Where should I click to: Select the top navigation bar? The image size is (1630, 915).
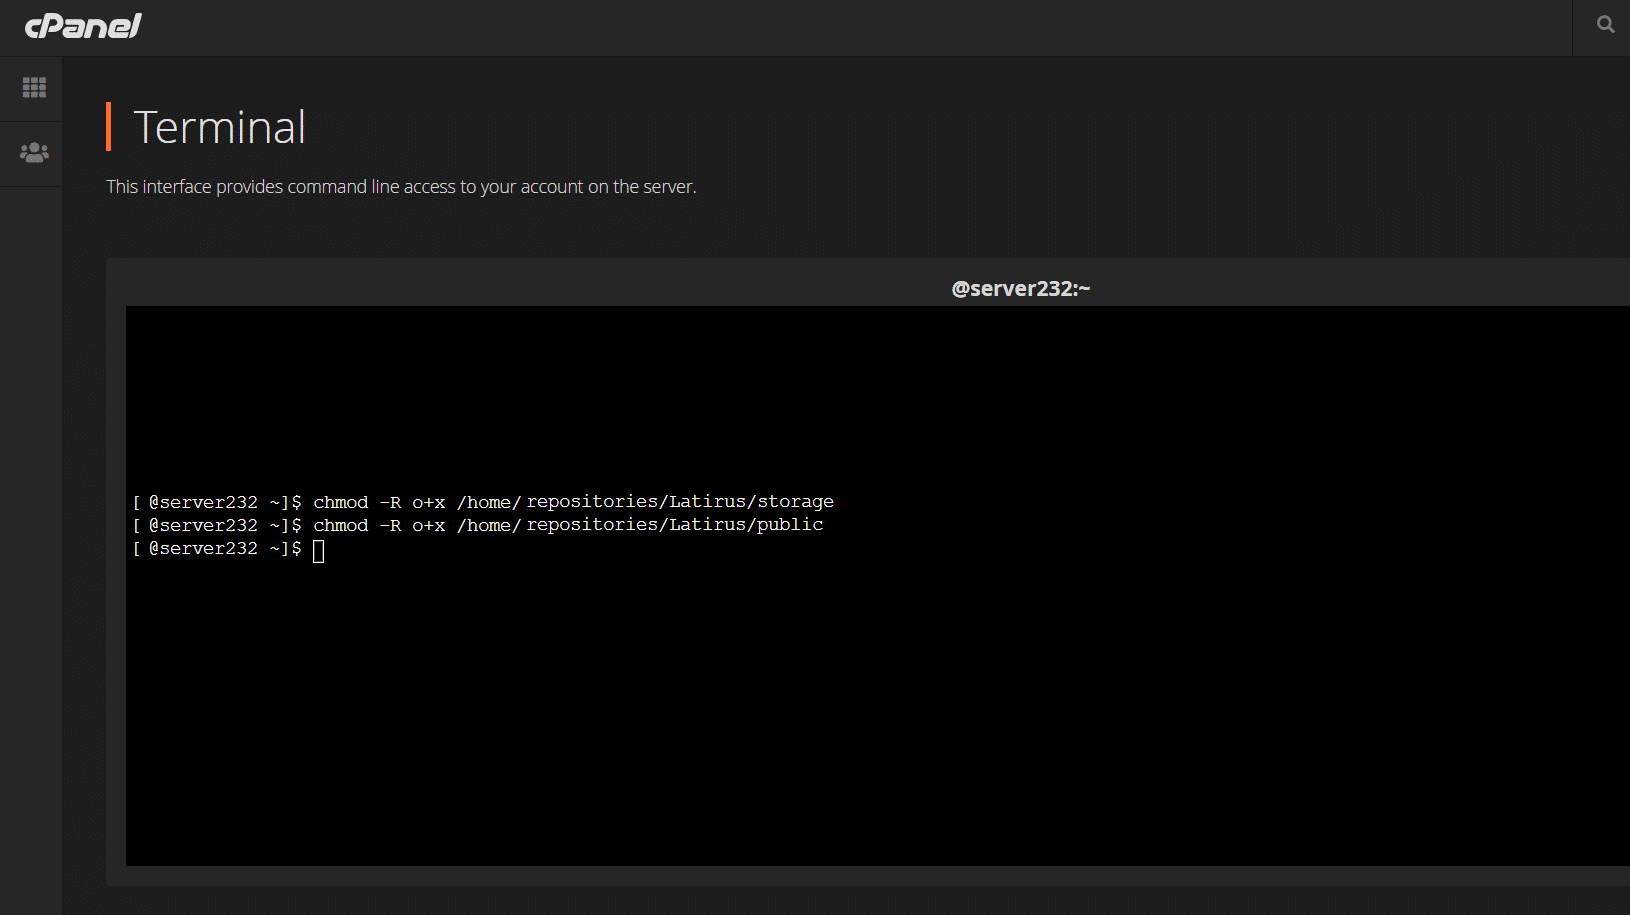point(800,27)
